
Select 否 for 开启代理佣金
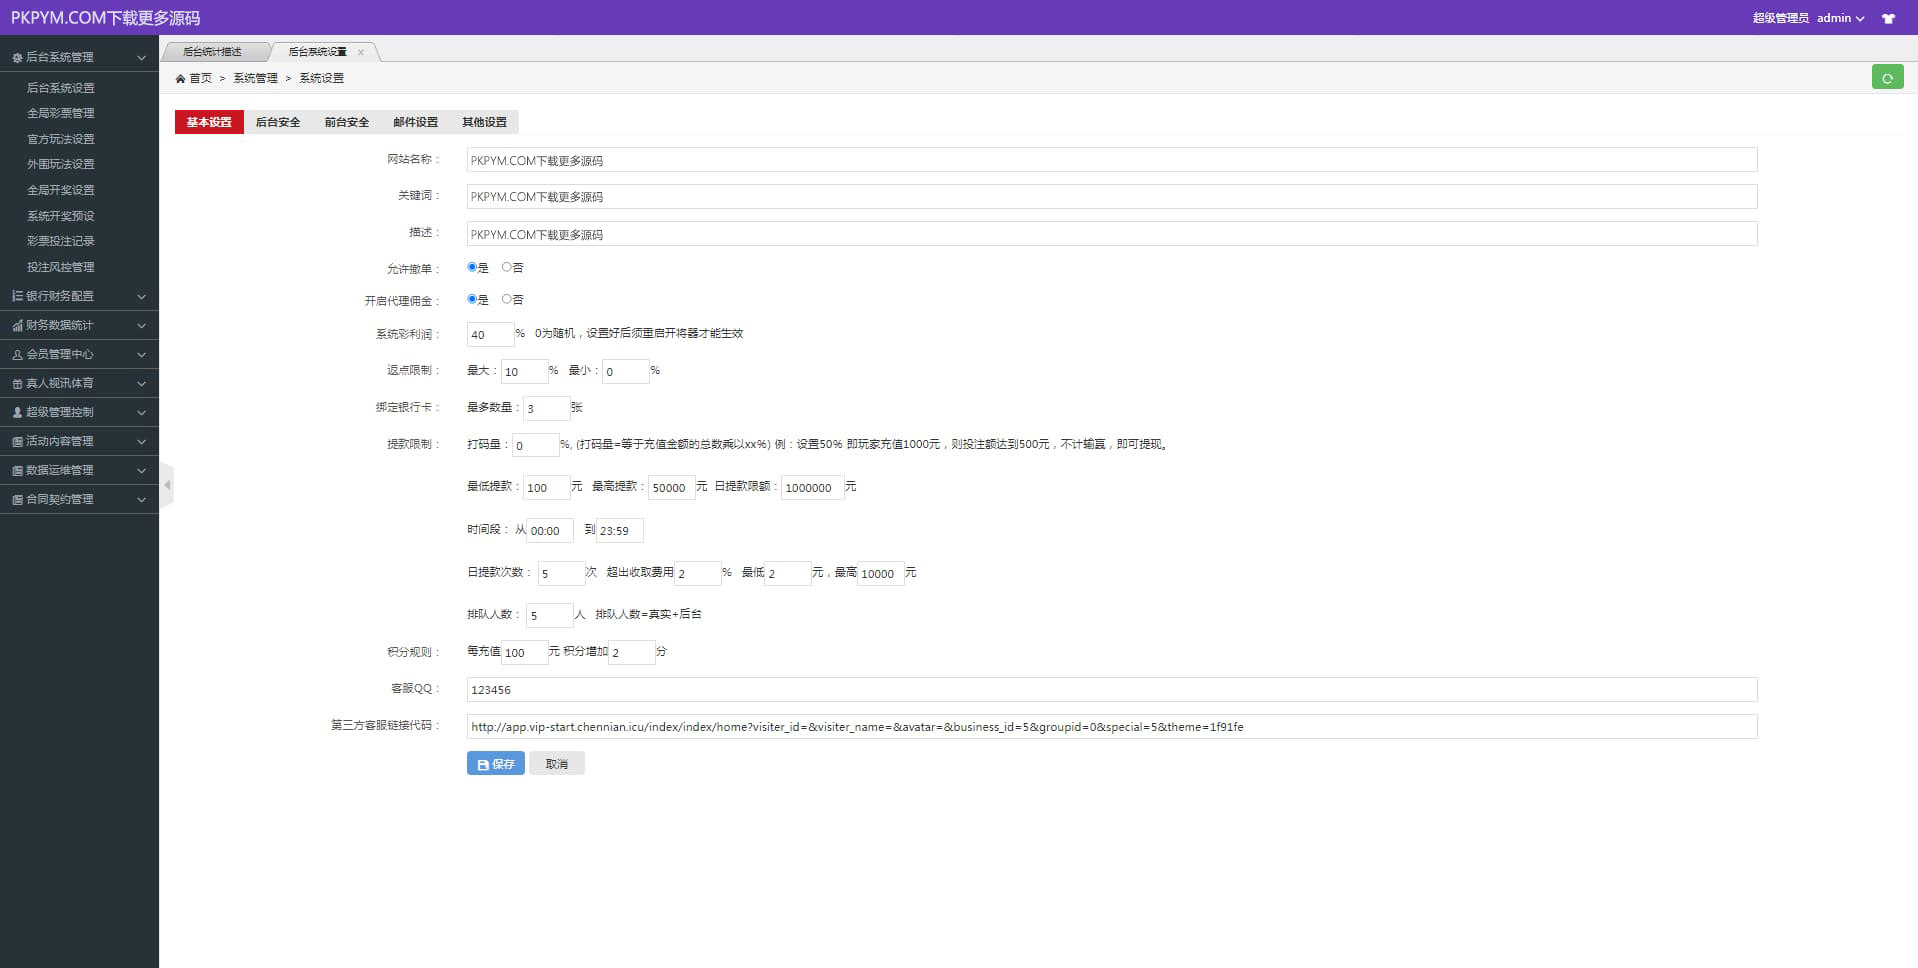tap(507, 299)
